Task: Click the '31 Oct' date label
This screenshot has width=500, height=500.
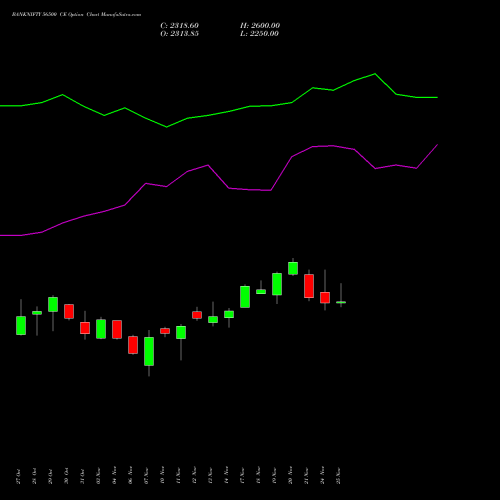Action: point(82,476)
